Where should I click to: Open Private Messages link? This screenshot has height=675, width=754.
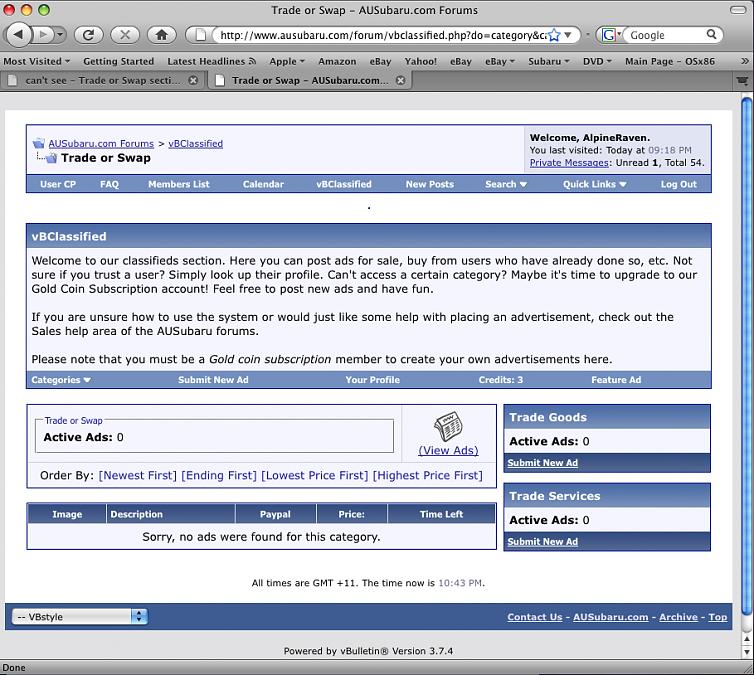[x=569, y=163]
